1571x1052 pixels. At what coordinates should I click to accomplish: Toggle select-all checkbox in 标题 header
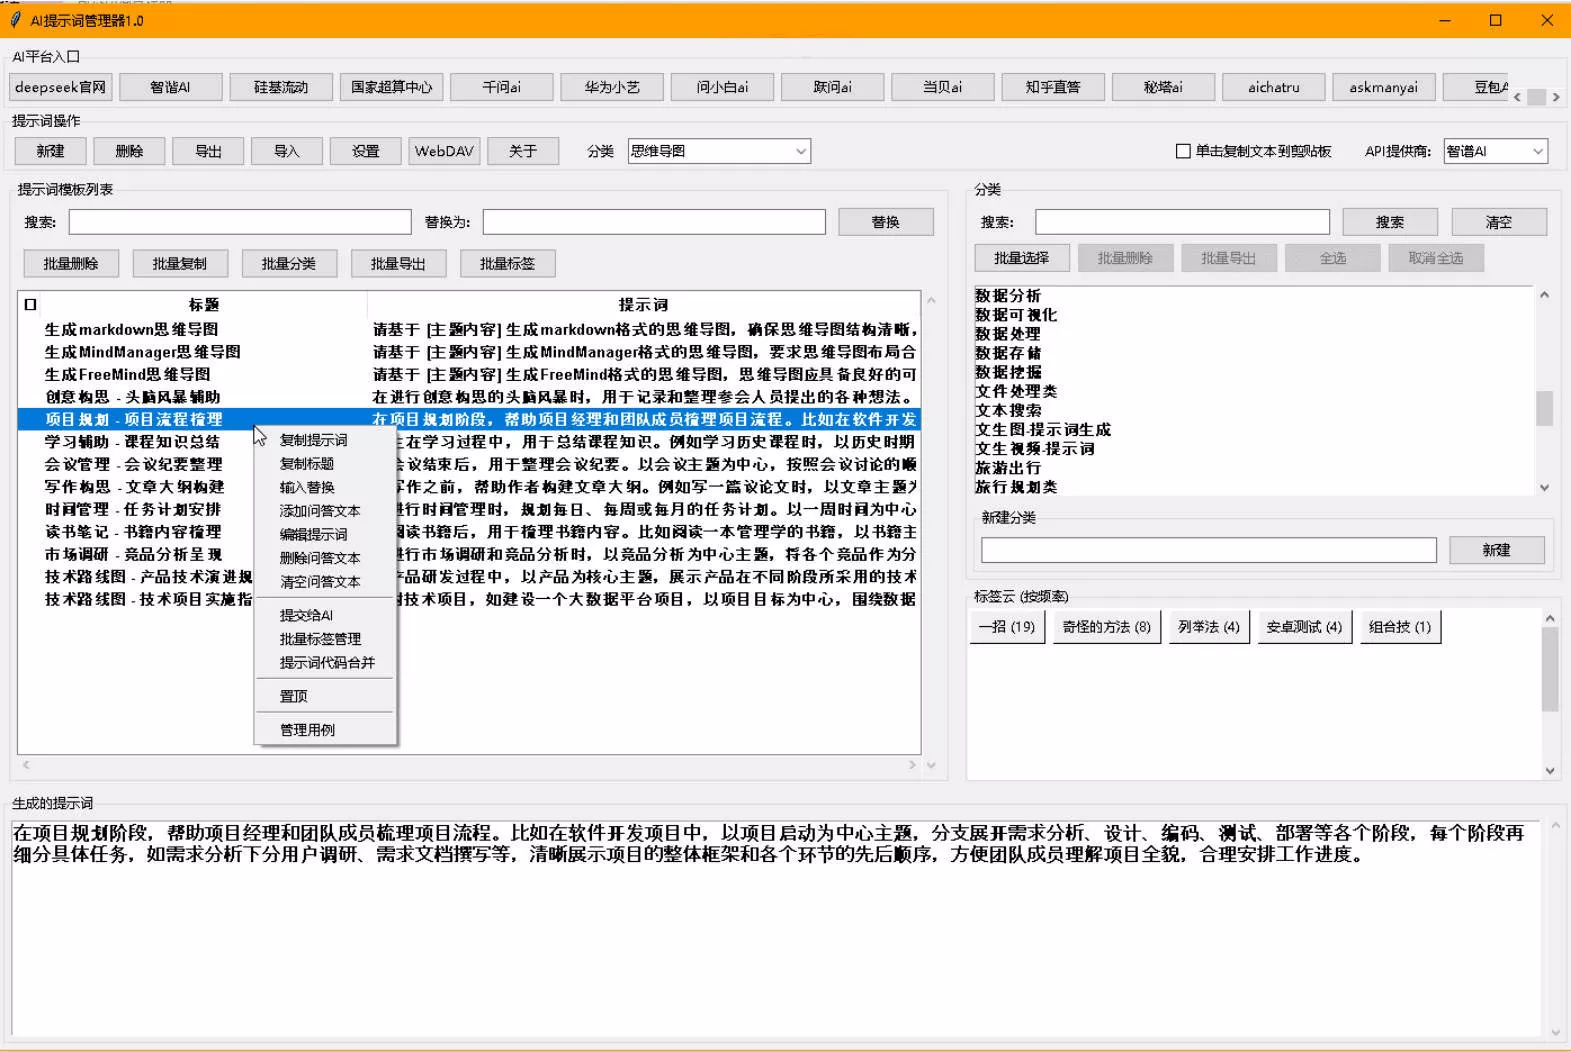click(30, 305)
